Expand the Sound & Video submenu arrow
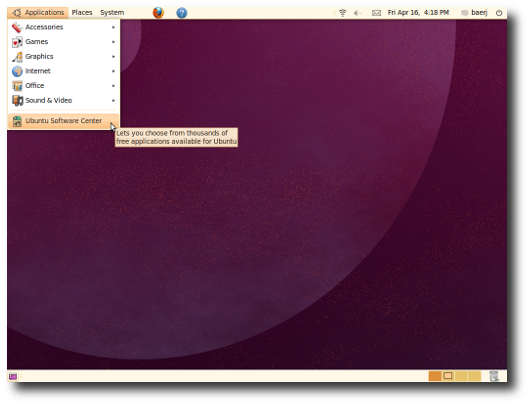Screen dimensions: 530x405 click(114, 100)
